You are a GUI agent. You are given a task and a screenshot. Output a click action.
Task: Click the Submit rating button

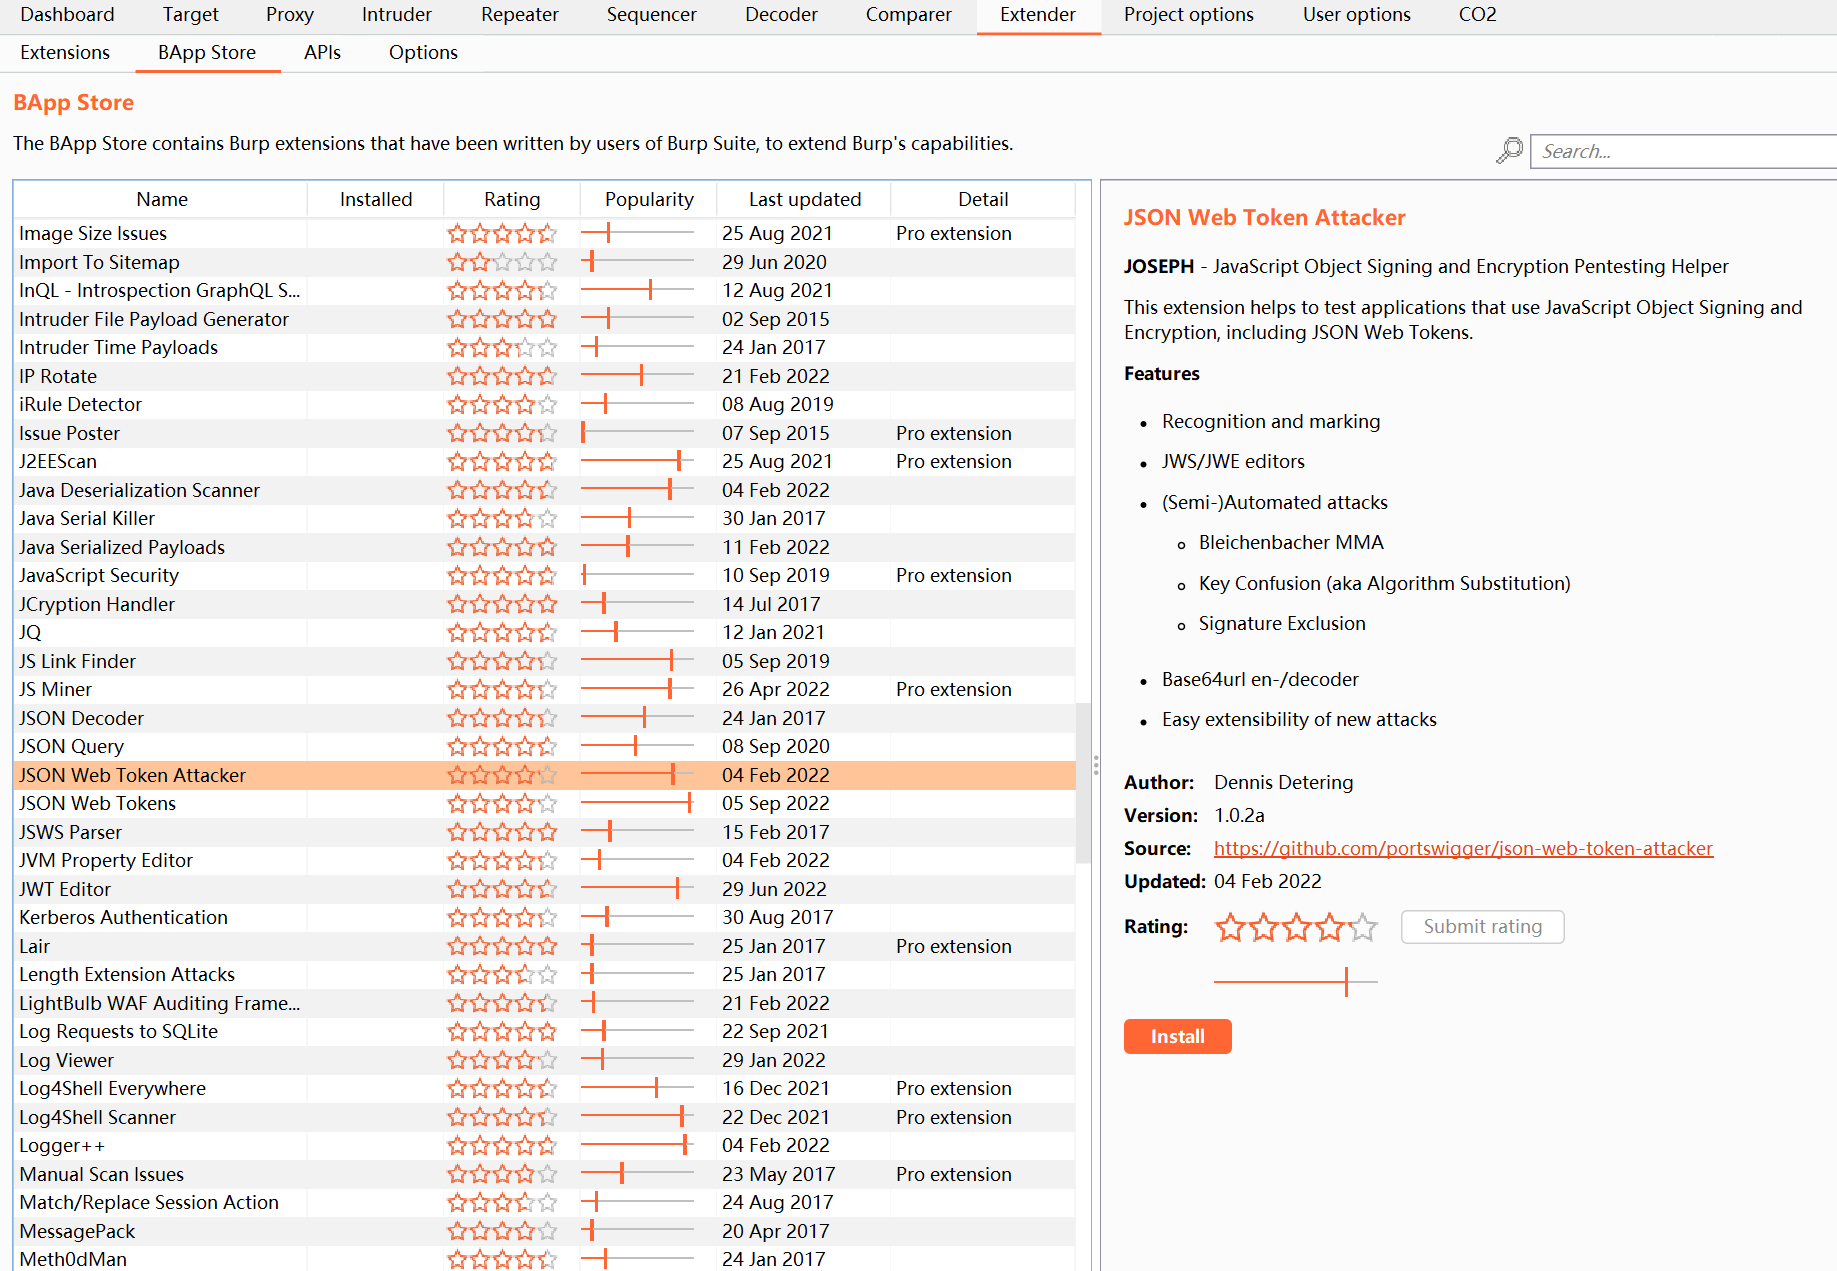point(1482,927)
